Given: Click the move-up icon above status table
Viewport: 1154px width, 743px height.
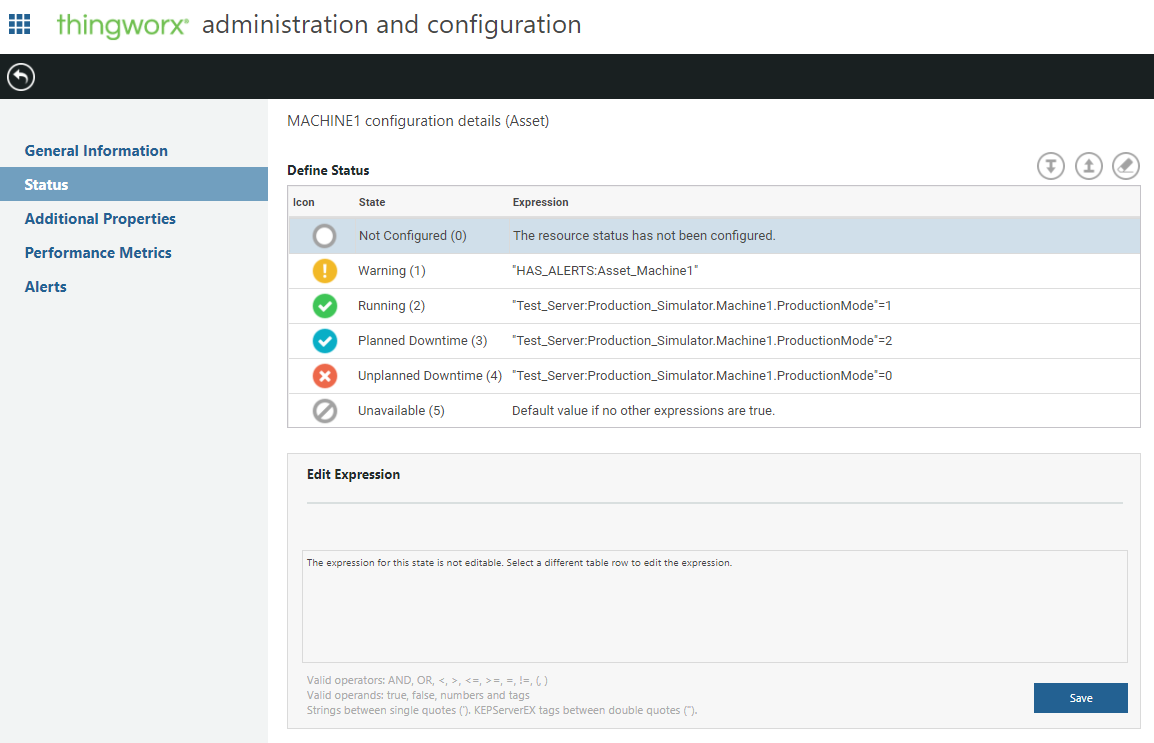Looking at the screenshot, I should 1088,166.
